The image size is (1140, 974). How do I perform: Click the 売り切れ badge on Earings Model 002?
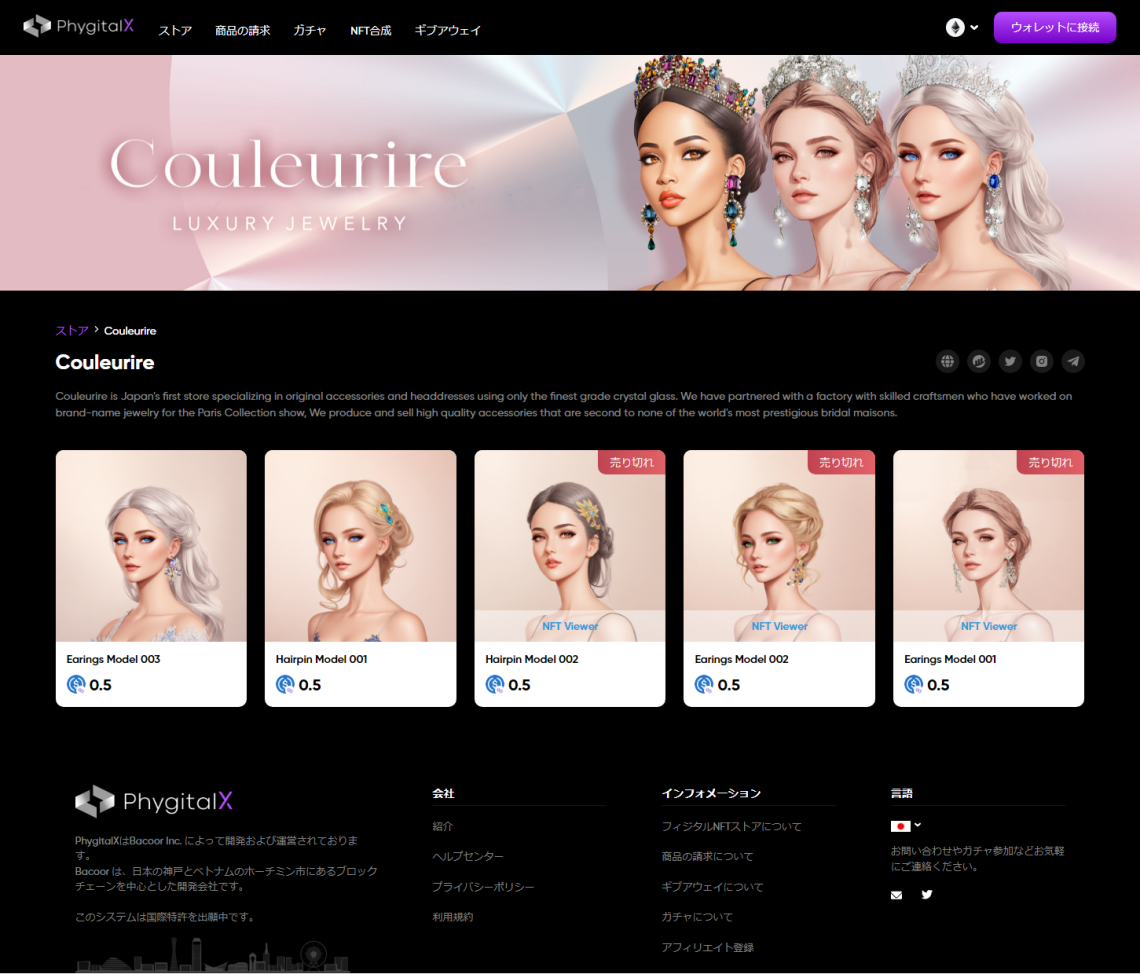pos(841,462)
